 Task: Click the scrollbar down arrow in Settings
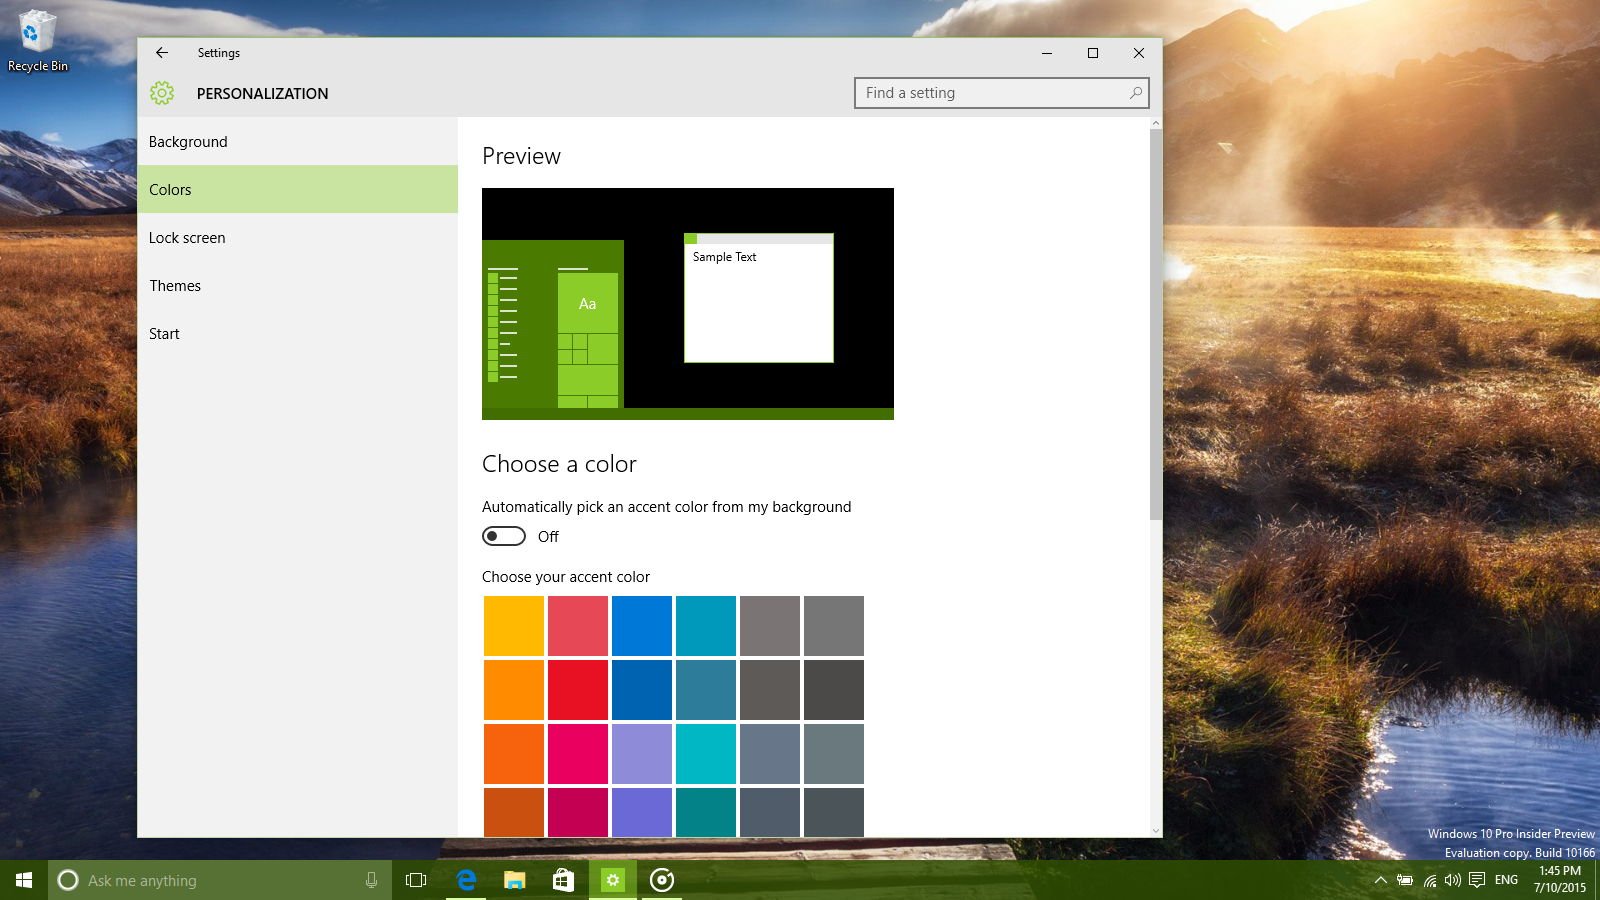pyautogui.click(x=1156, y=831)
